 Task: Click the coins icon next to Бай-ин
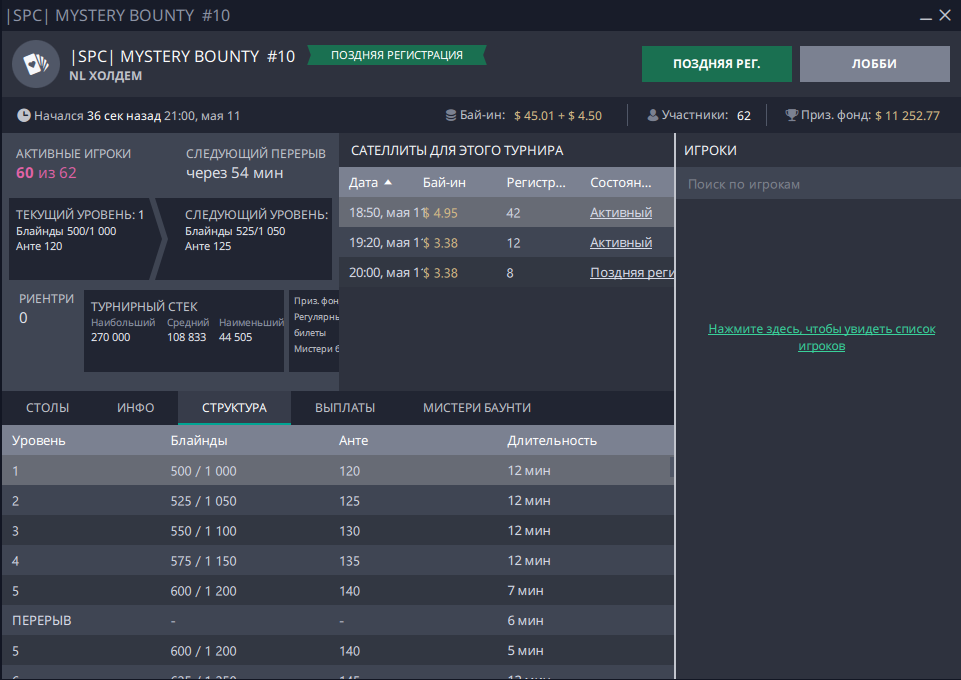point(451,116)
